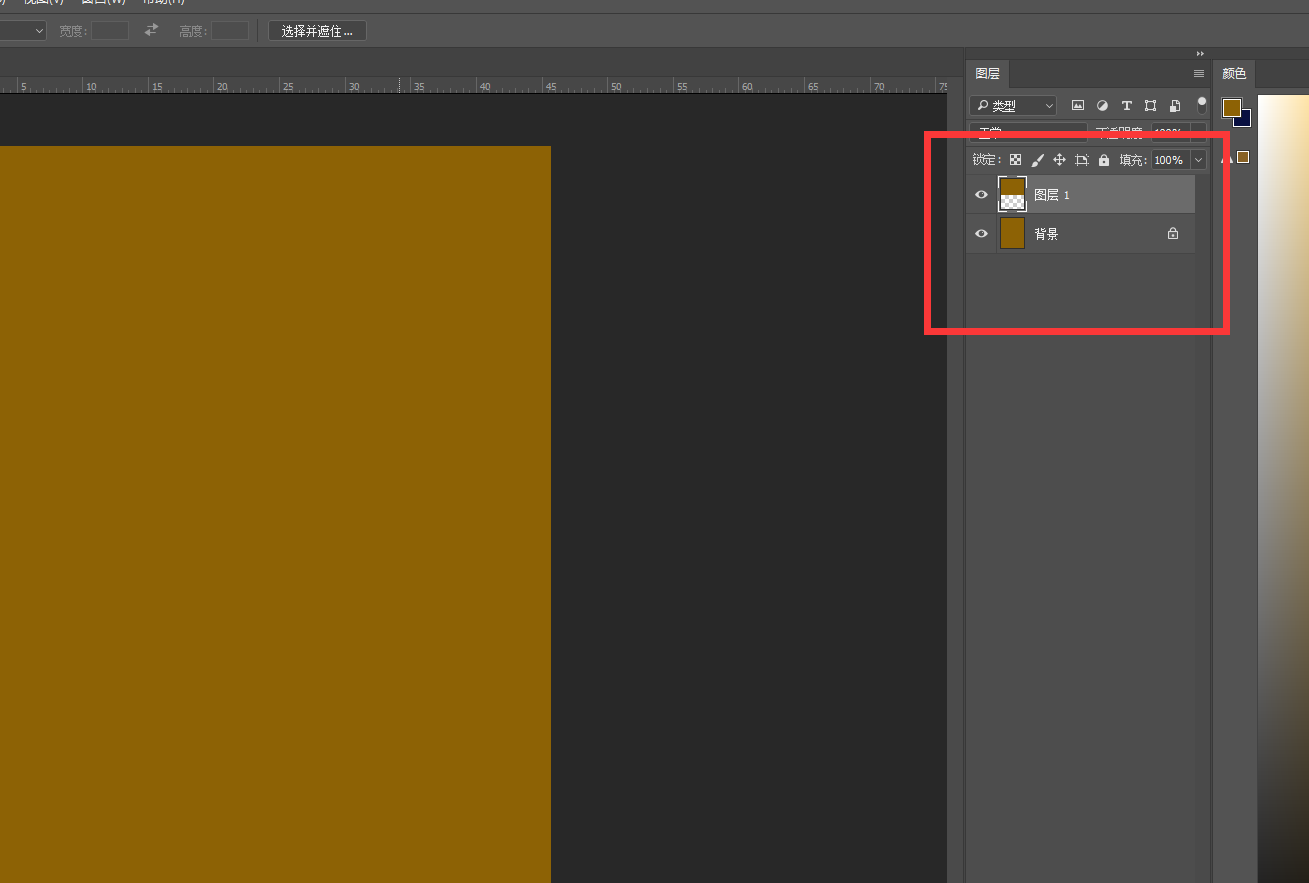
Task: Filter layers by pixel layers icon
Action: [1078, 105]
